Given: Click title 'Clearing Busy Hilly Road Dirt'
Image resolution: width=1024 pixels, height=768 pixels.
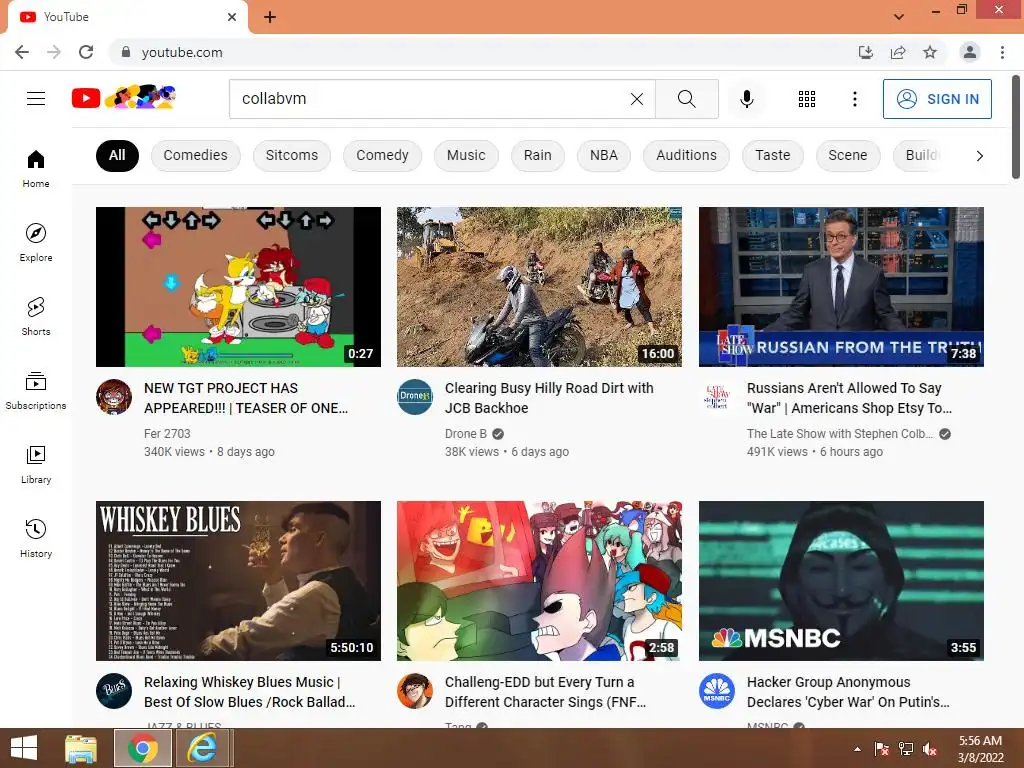Looking at the screenshot, I should point(549,398).
